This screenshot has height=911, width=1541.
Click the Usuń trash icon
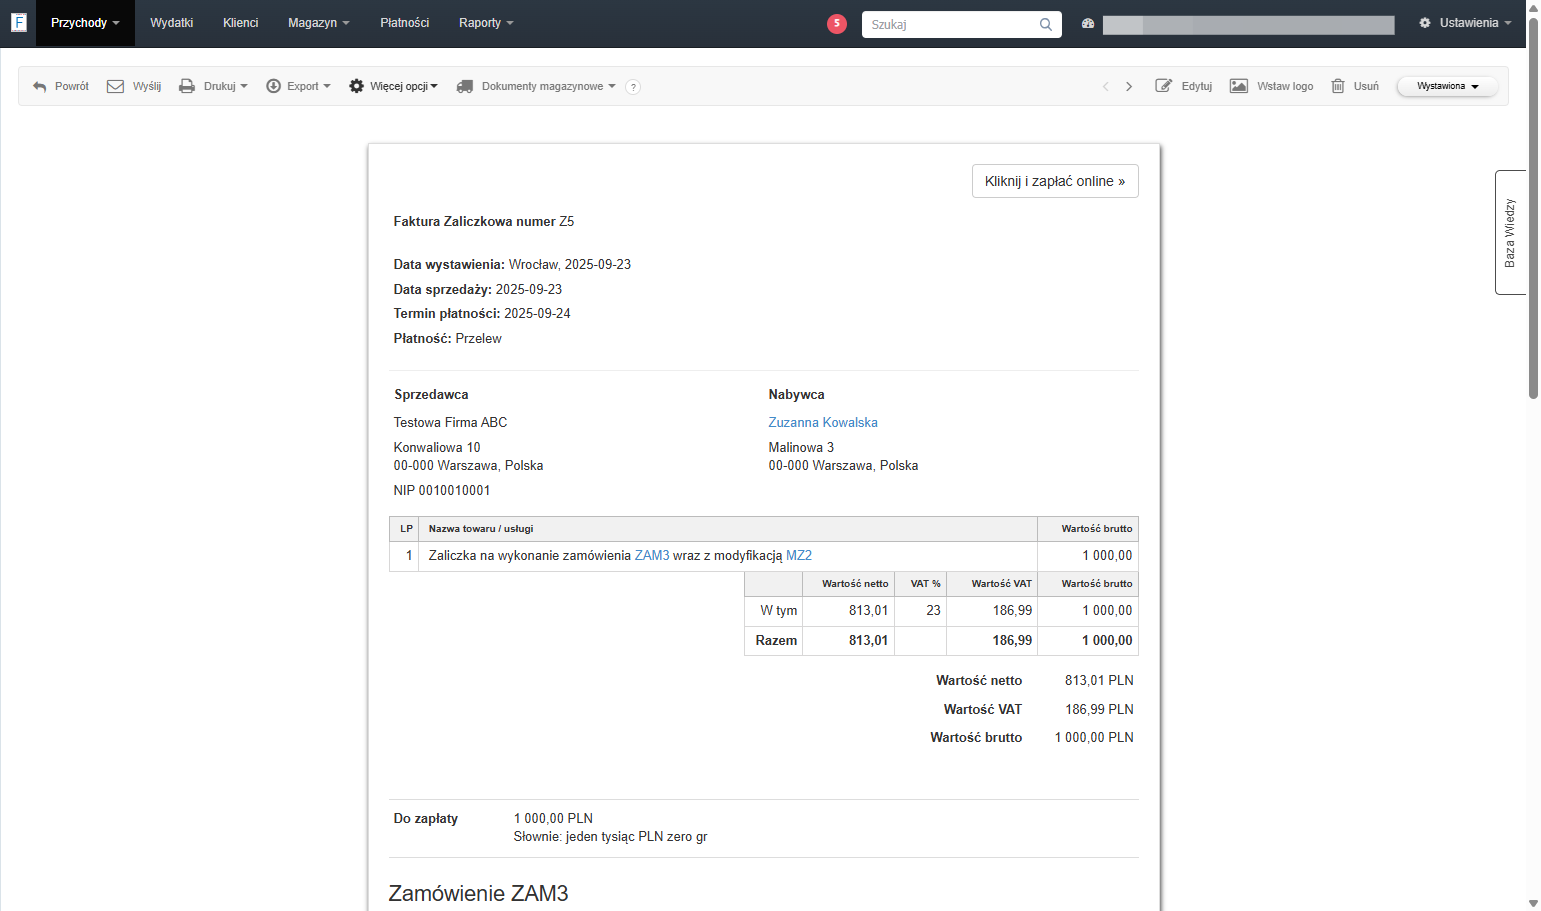click(x=1338, y=86)
